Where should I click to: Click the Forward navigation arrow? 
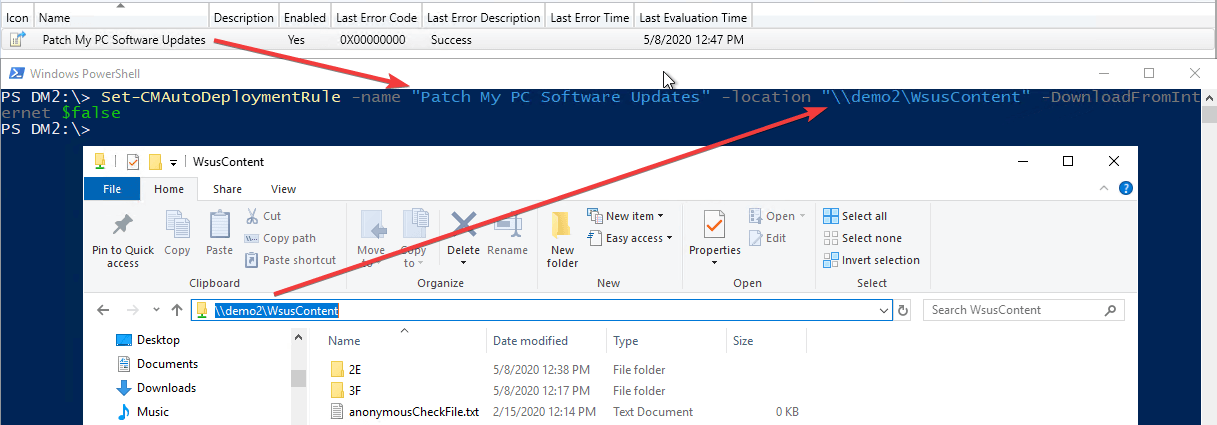tap(131, 310)
